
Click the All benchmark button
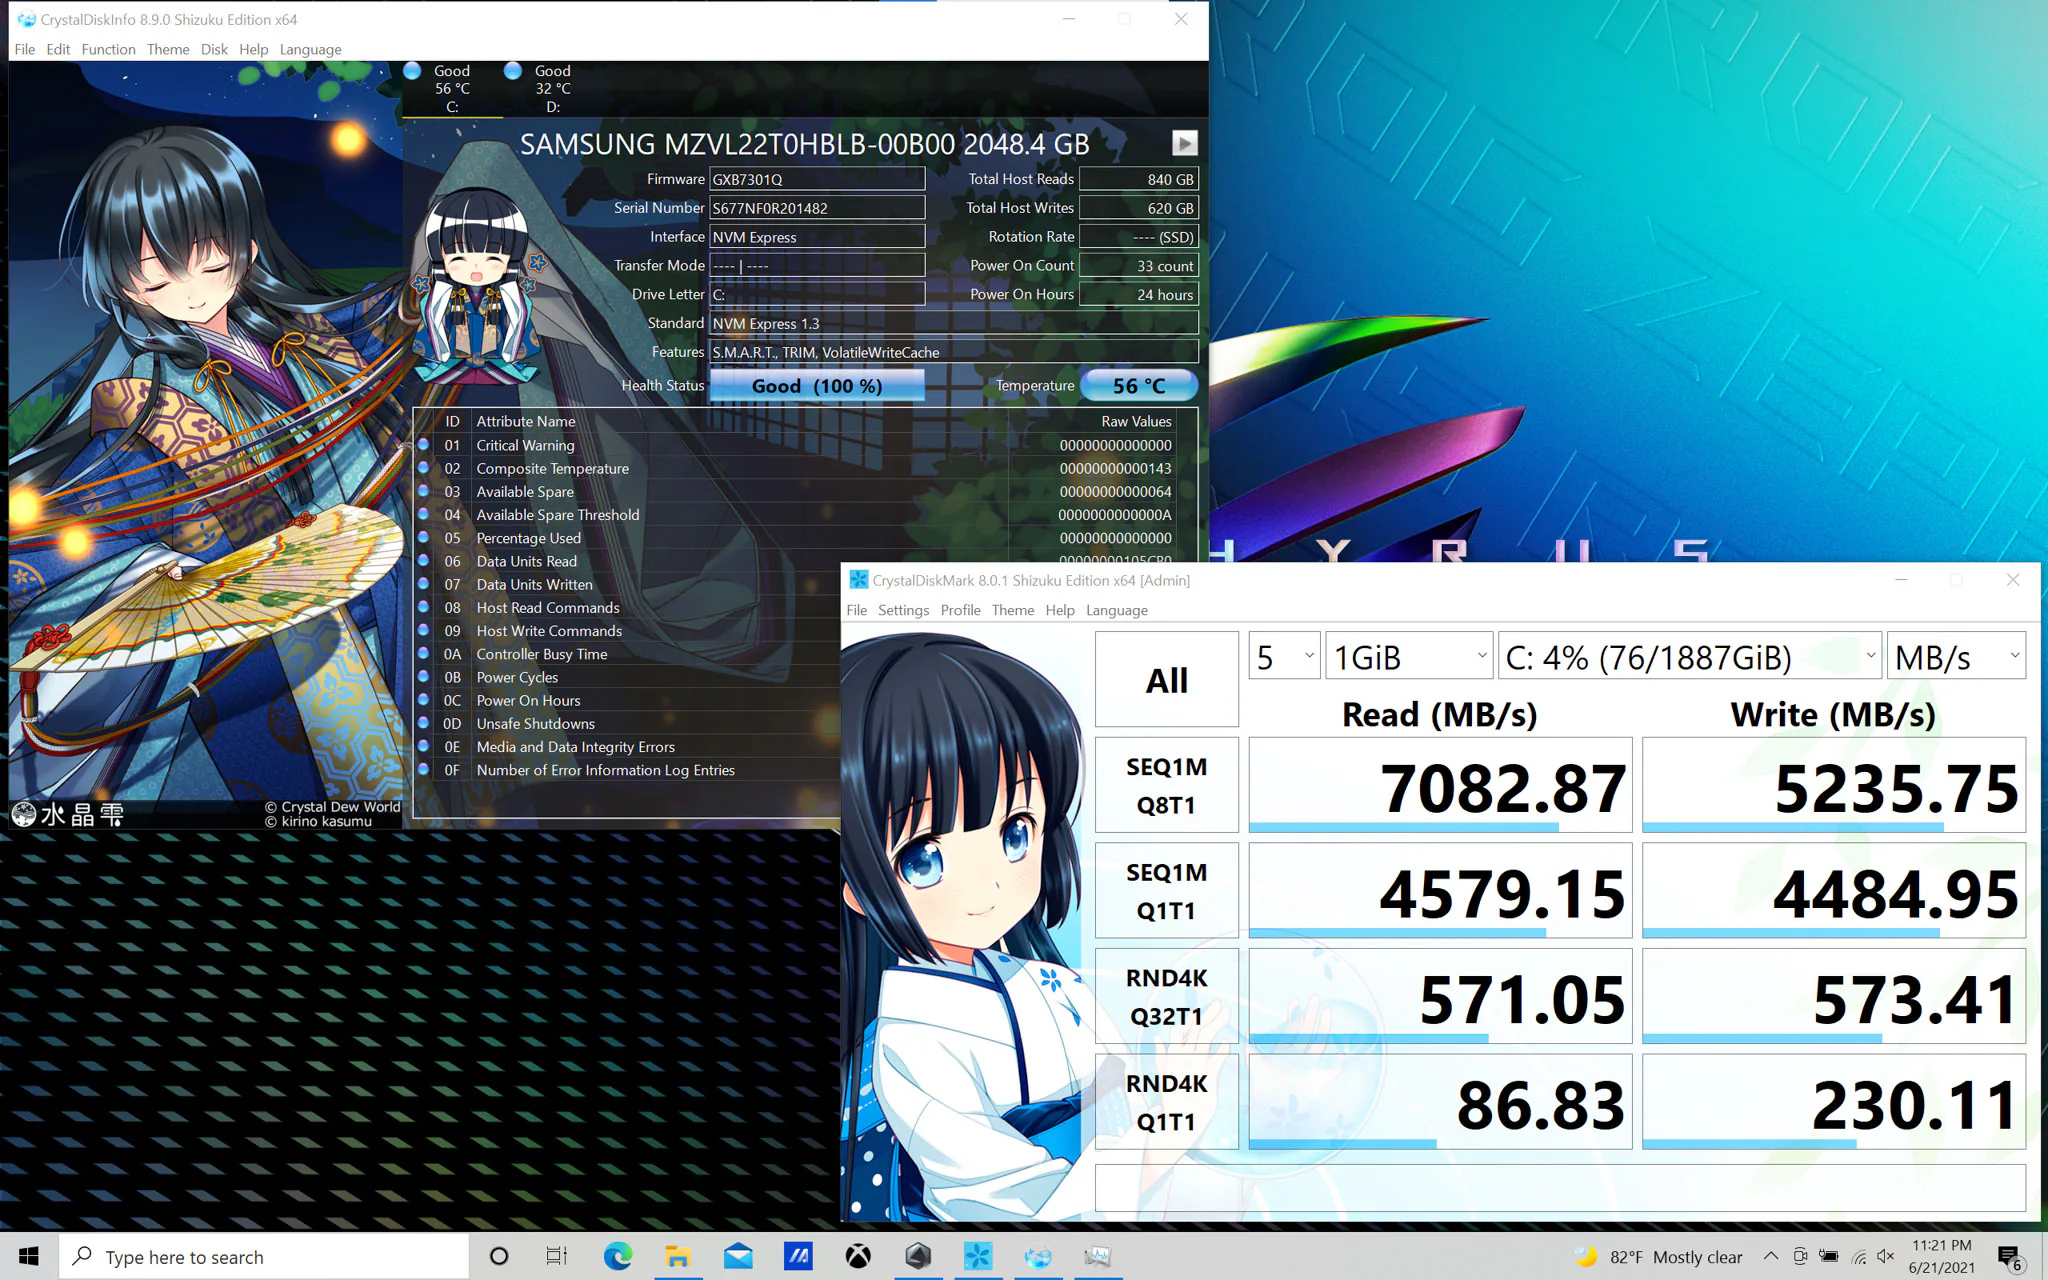tap(1167, 680)
